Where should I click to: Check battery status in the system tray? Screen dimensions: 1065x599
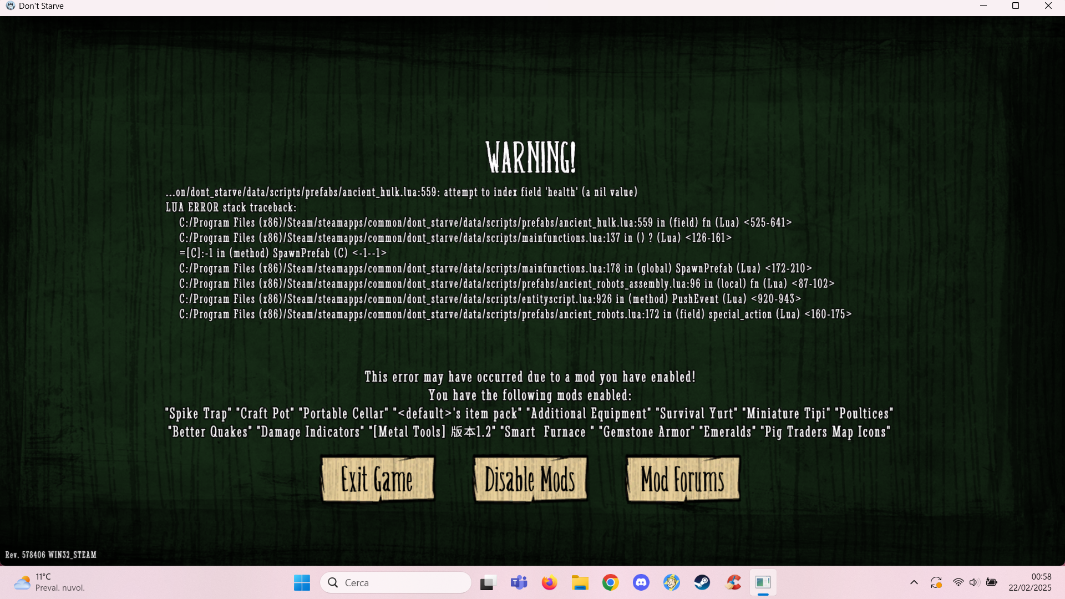pyautogui.click(x=991, y=582)
